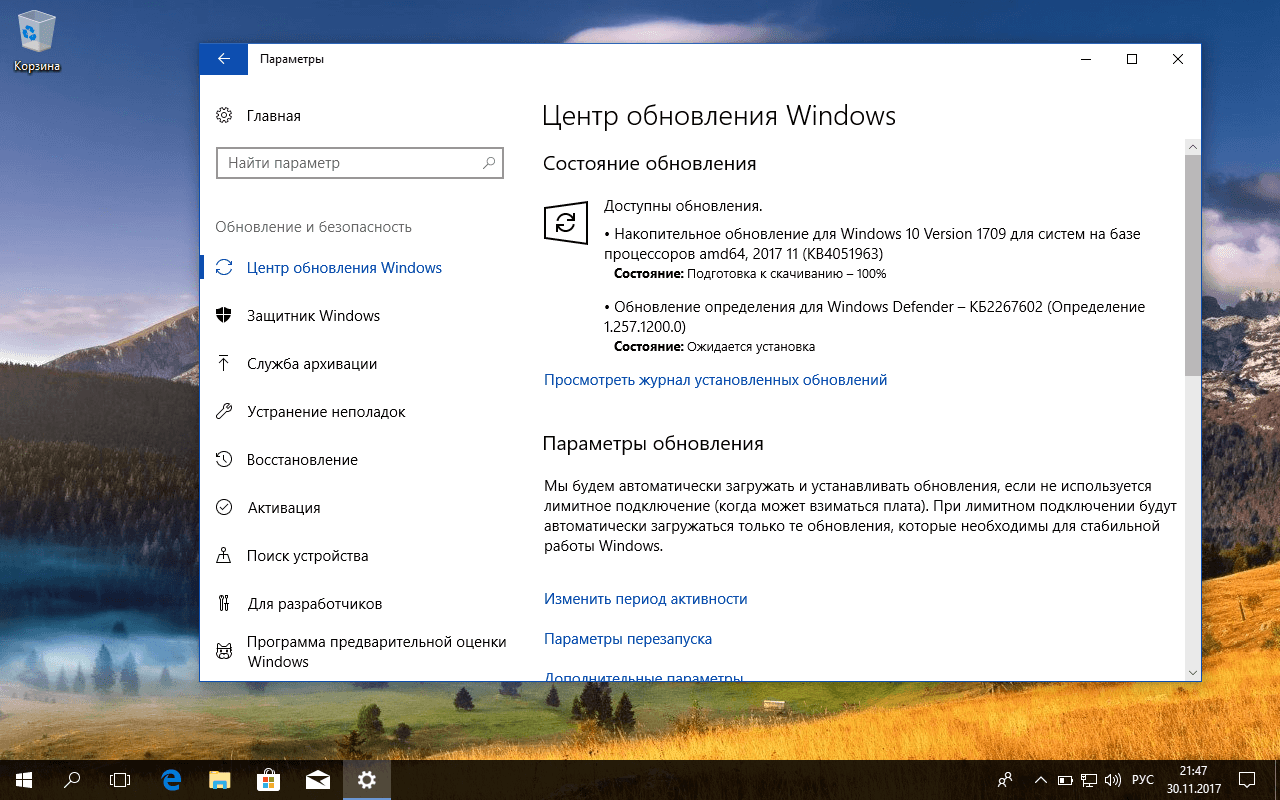Switch the РУС input language indicator
Viewport: 1280px width, 800px height.
click(1143, 779)
